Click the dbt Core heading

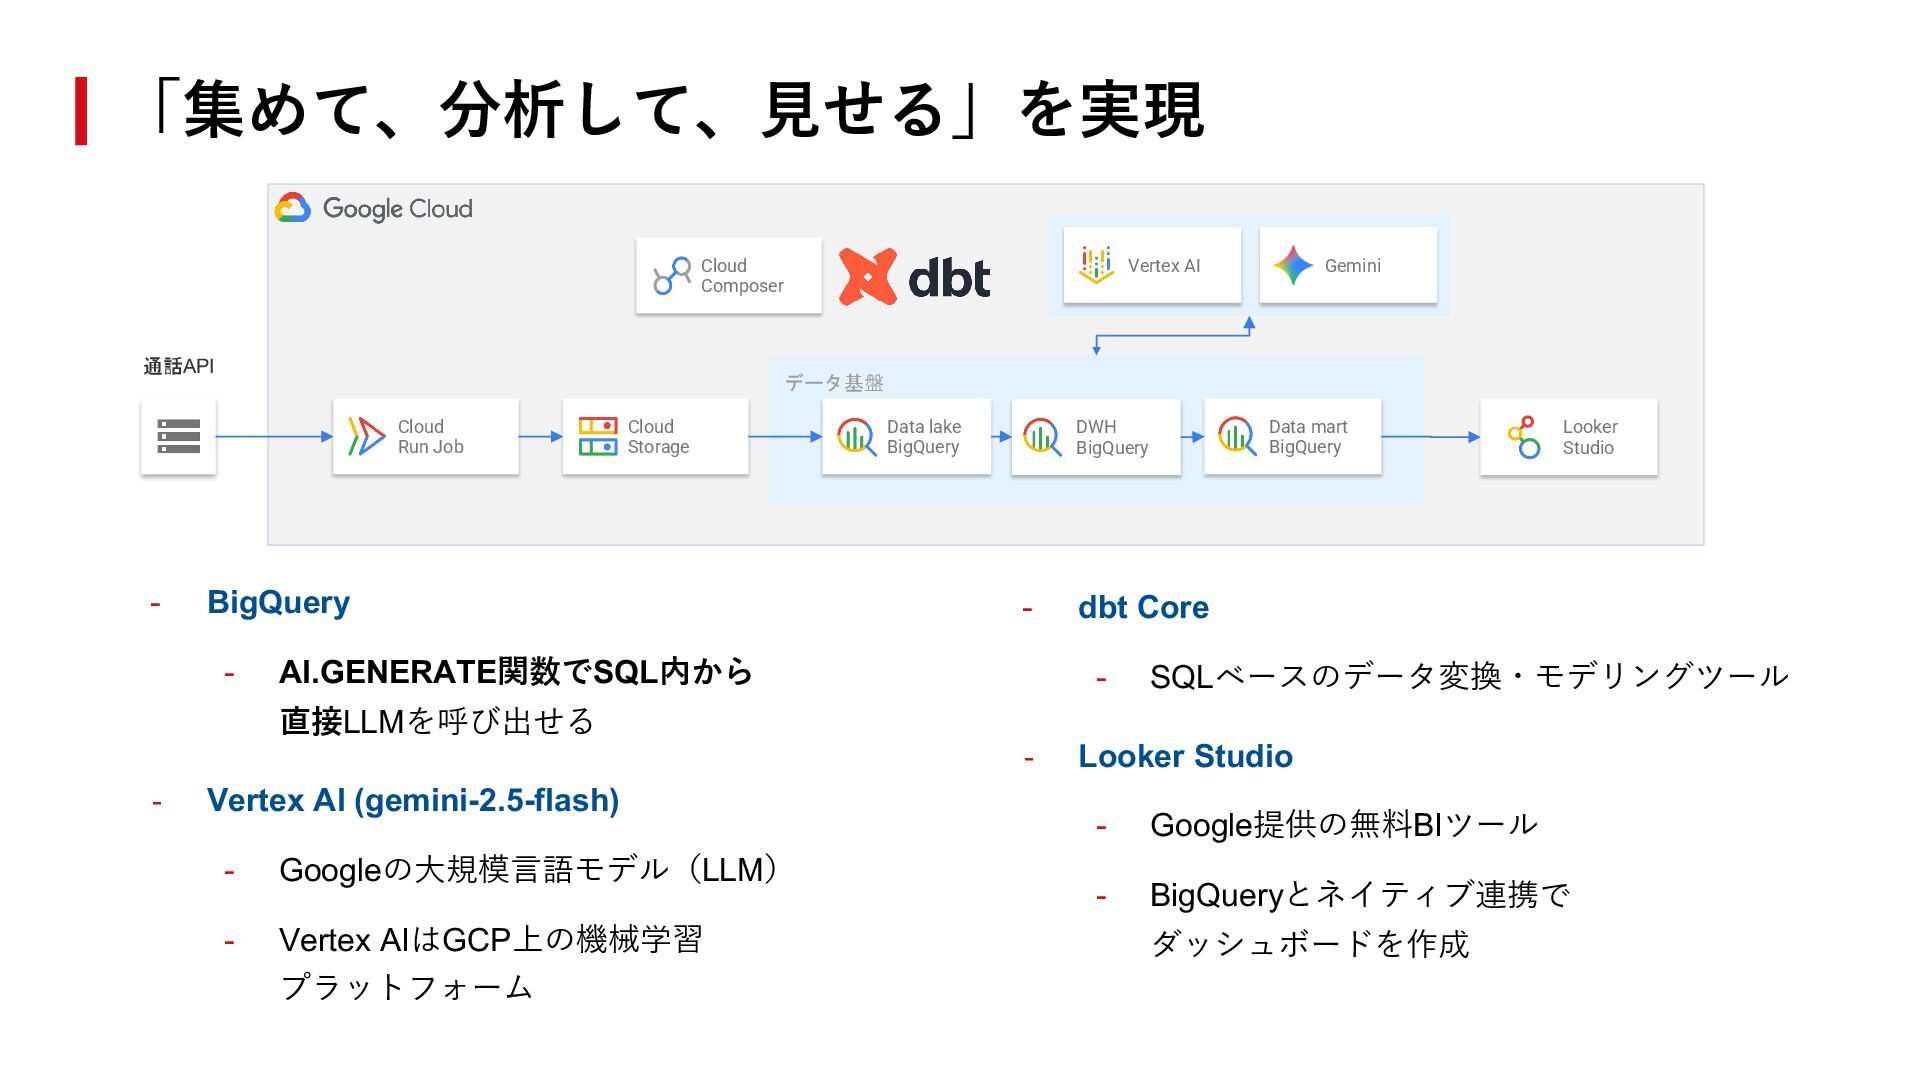coord(1143,608)
